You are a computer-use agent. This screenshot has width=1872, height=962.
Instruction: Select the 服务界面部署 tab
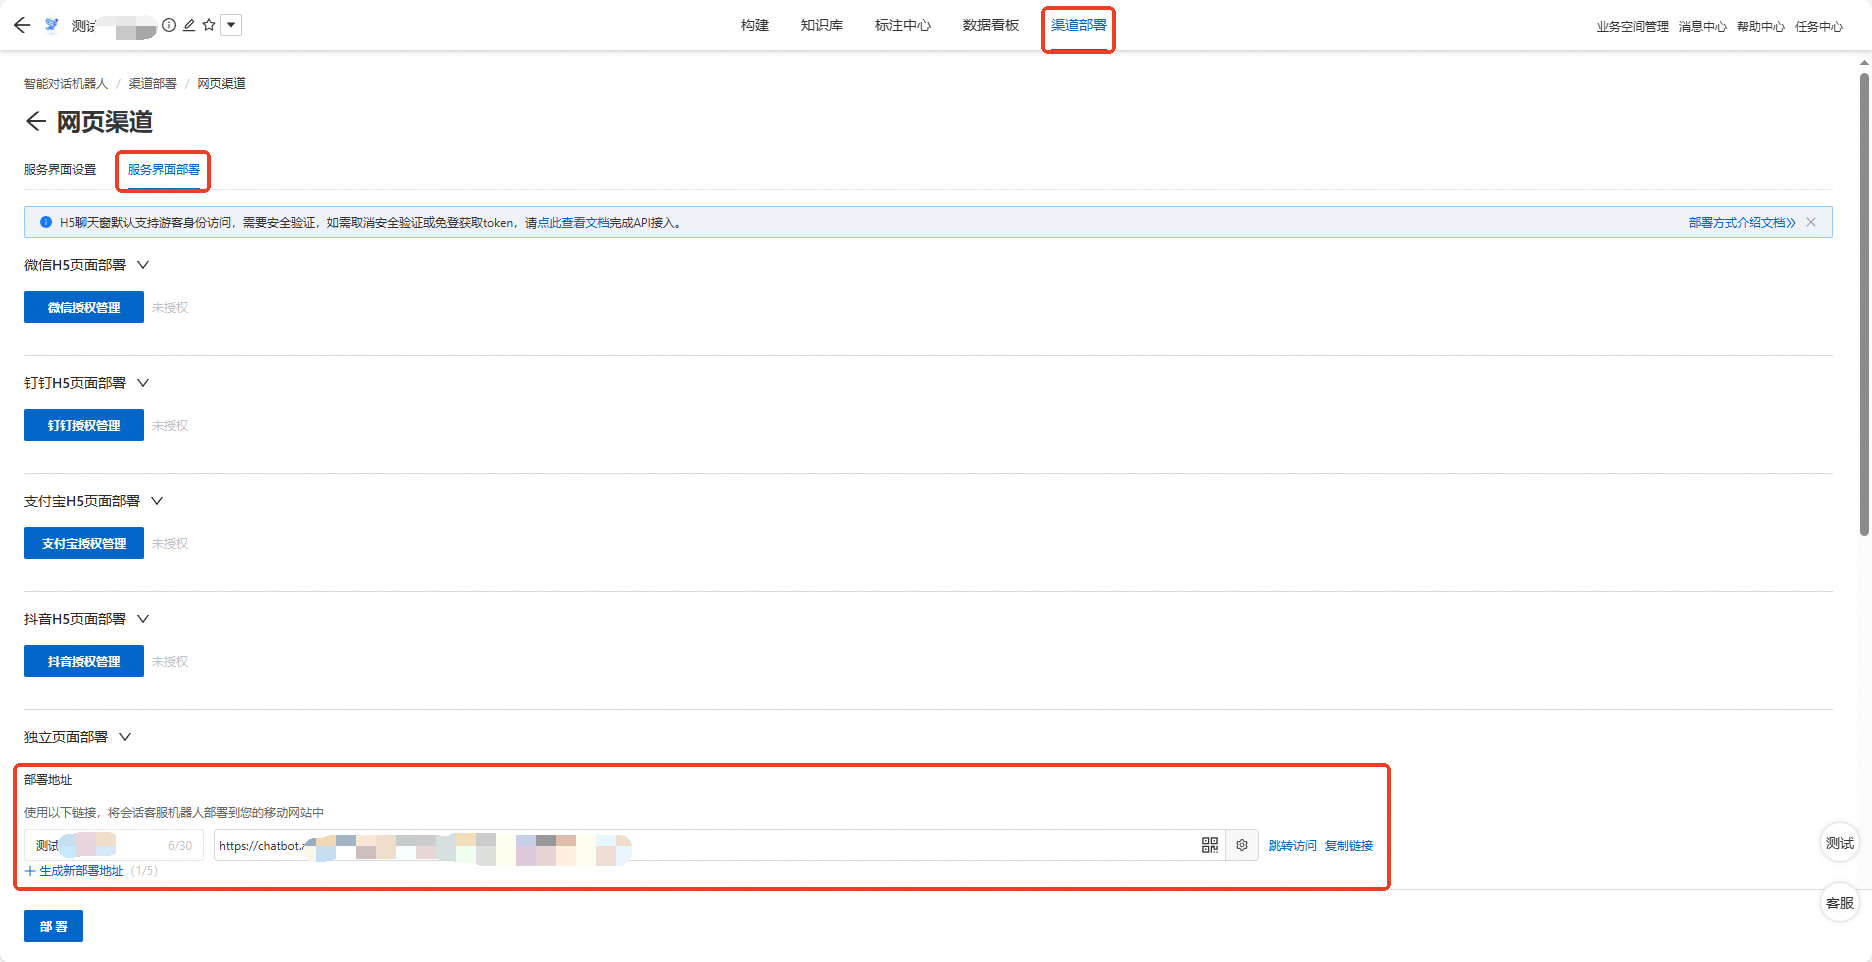pos(164,169)
